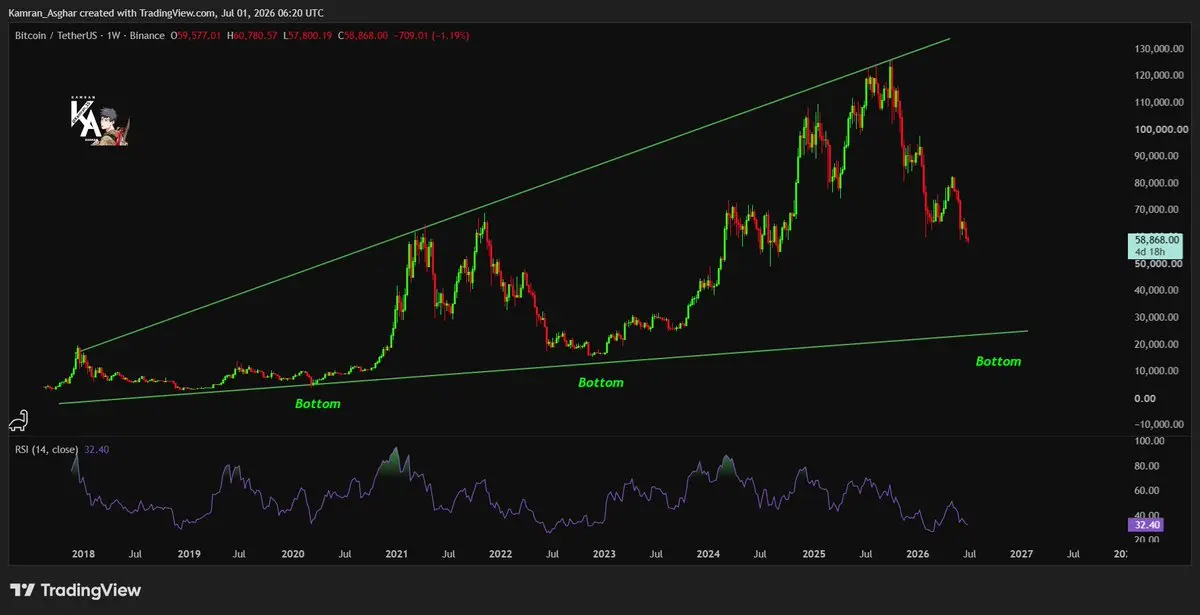Screen dimensions: 1200x615
Task: Click the header text 'created with TradingView.com'
Action: 147,12
